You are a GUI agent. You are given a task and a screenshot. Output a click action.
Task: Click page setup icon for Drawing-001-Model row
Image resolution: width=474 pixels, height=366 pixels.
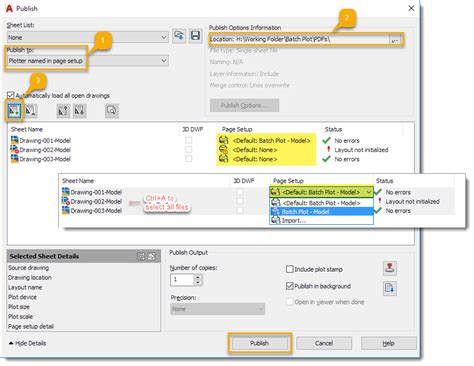[x=224, y=140]
